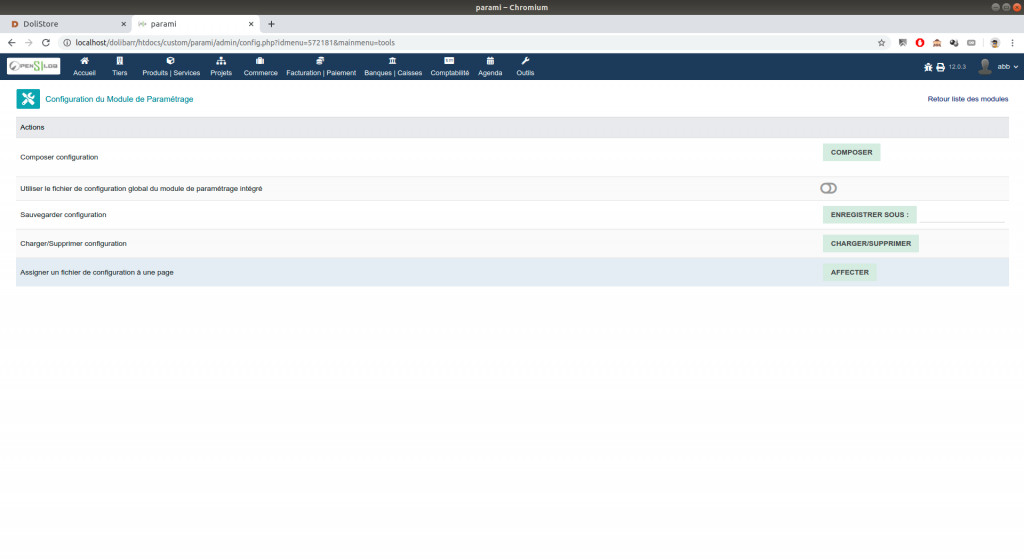Open the Accueil home icon
The height and width of the screenshot is (559, 1024).
[x=84, y=61]
